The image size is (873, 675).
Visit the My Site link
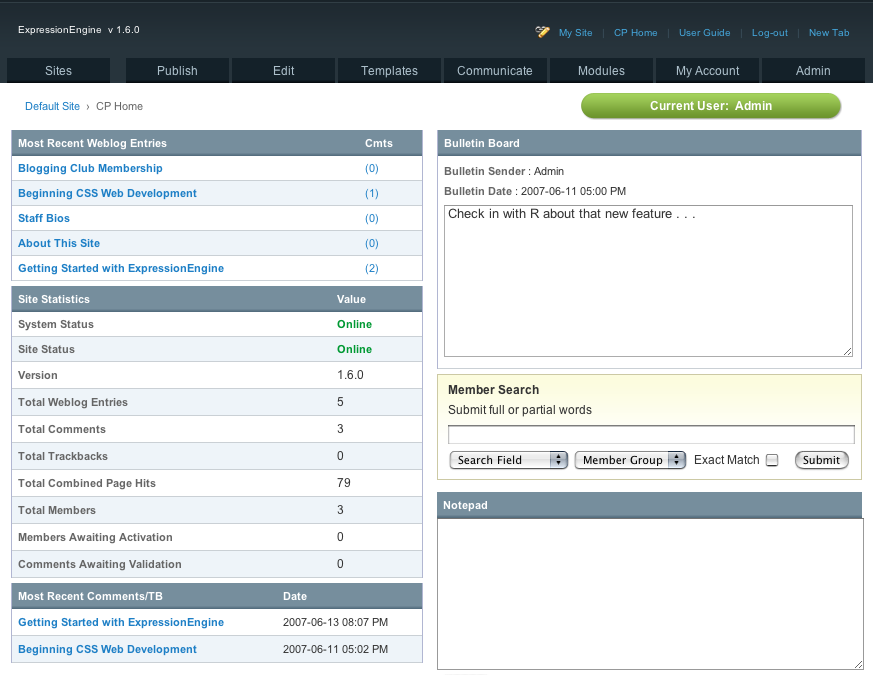pyautogui.click(x=576, y=33)
